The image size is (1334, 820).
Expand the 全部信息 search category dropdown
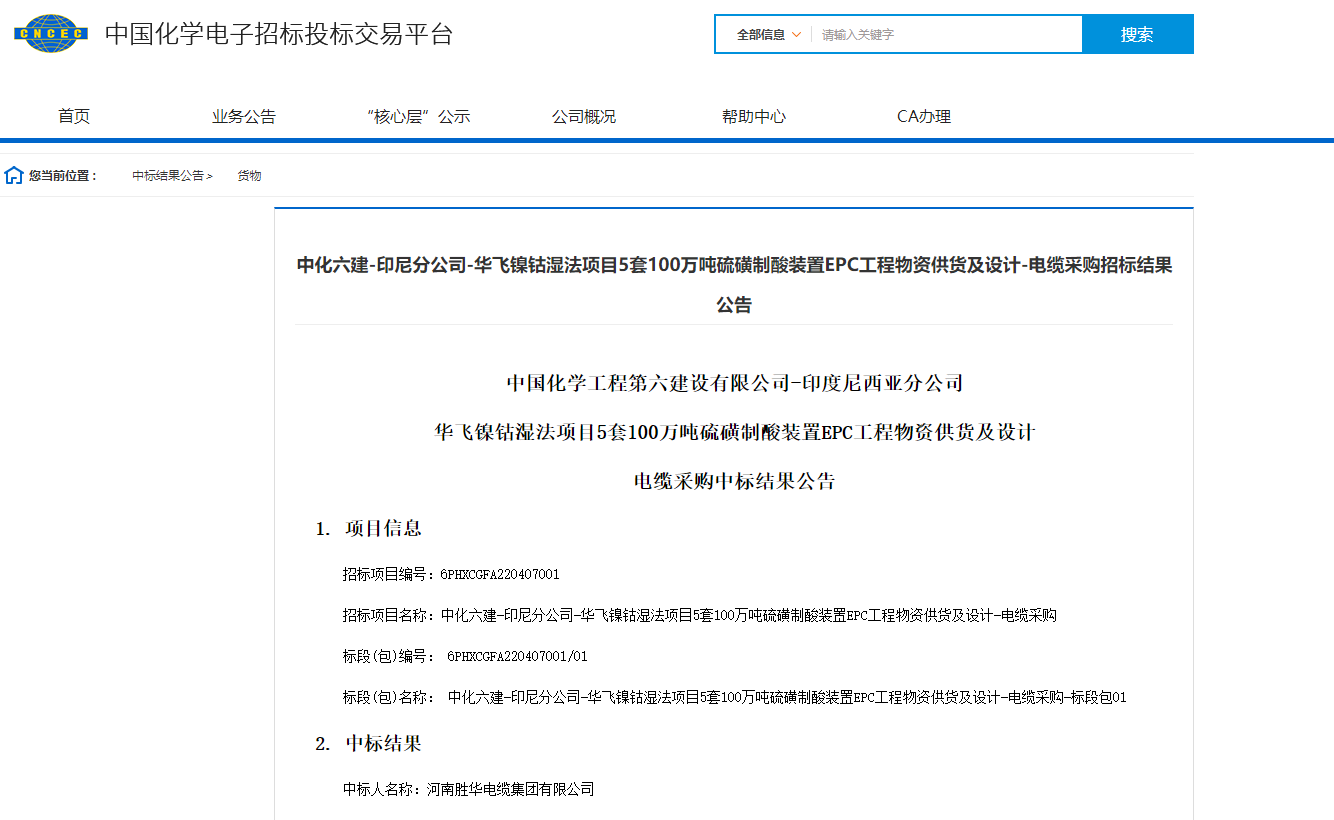coord(762,33)
